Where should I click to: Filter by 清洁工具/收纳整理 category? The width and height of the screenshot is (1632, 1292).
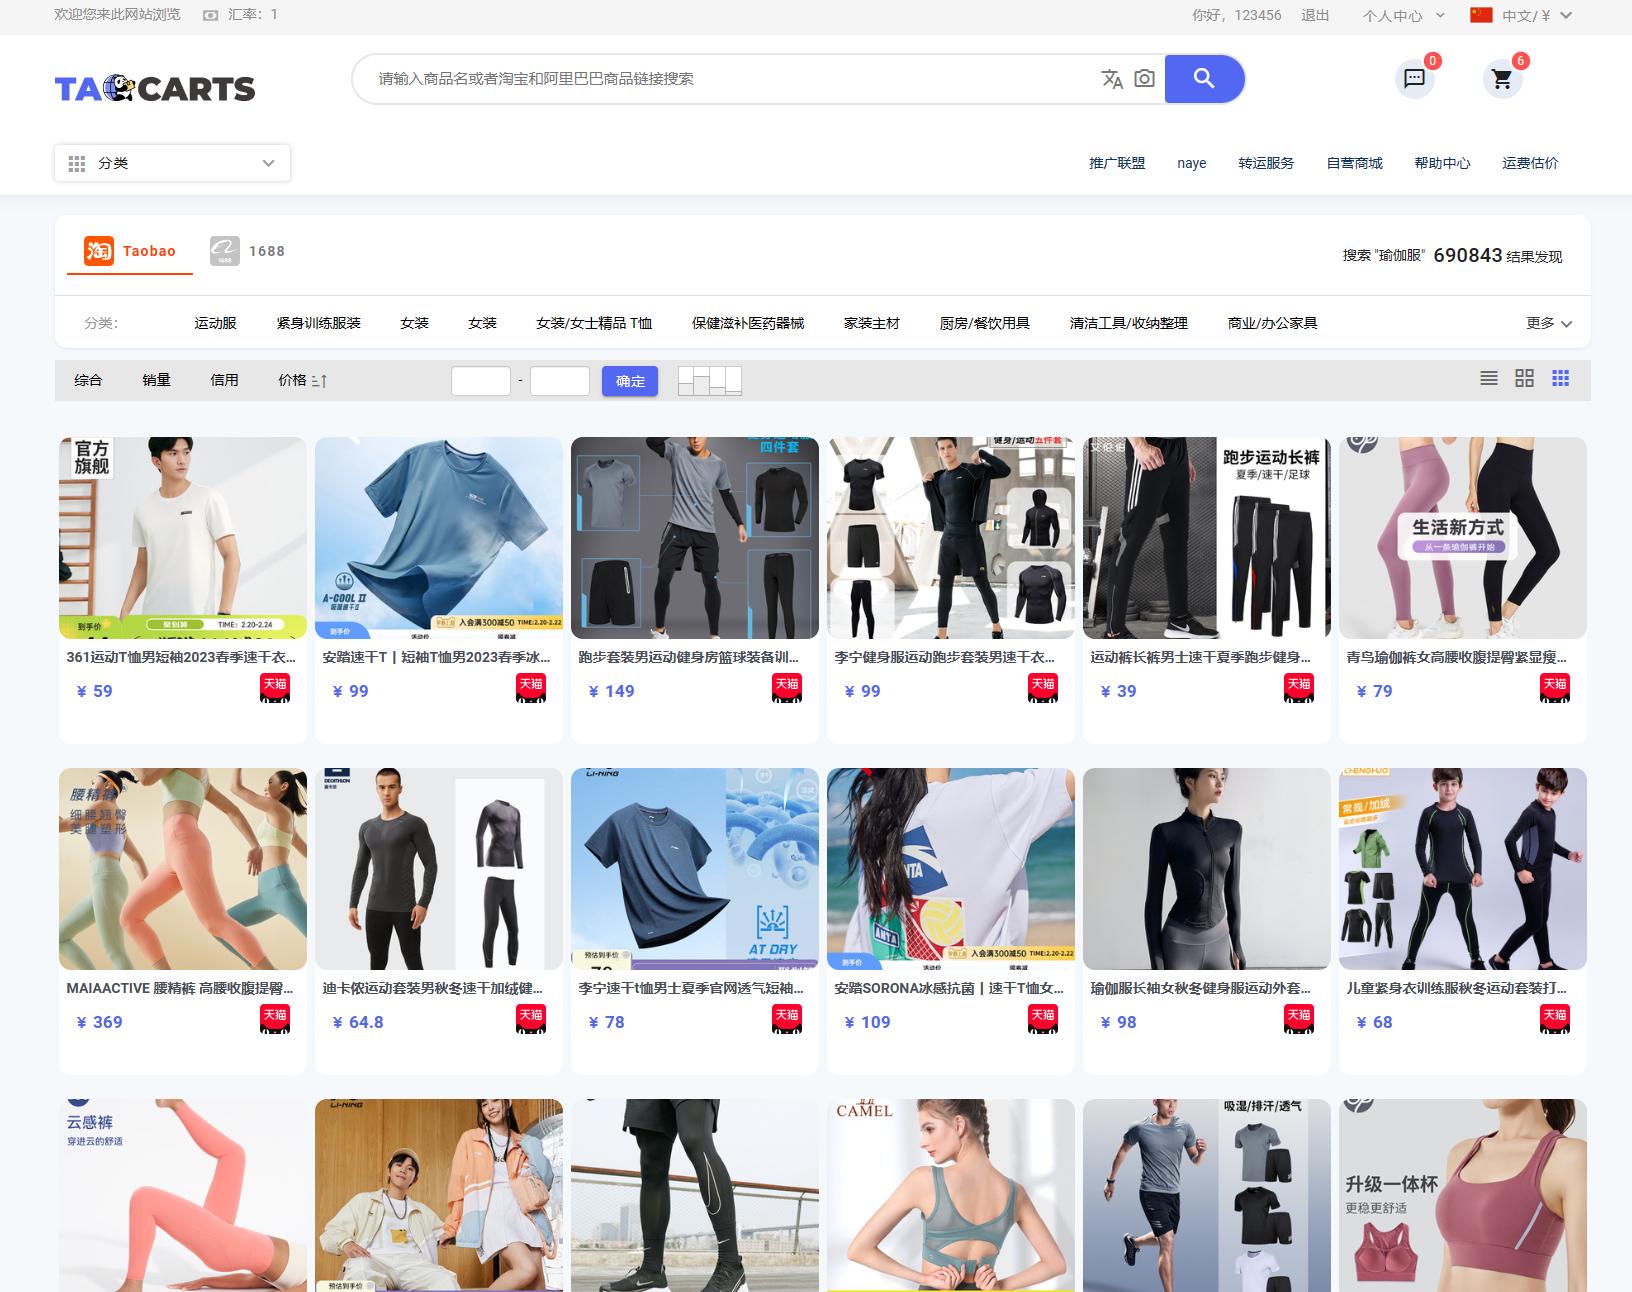[1129, 323]
